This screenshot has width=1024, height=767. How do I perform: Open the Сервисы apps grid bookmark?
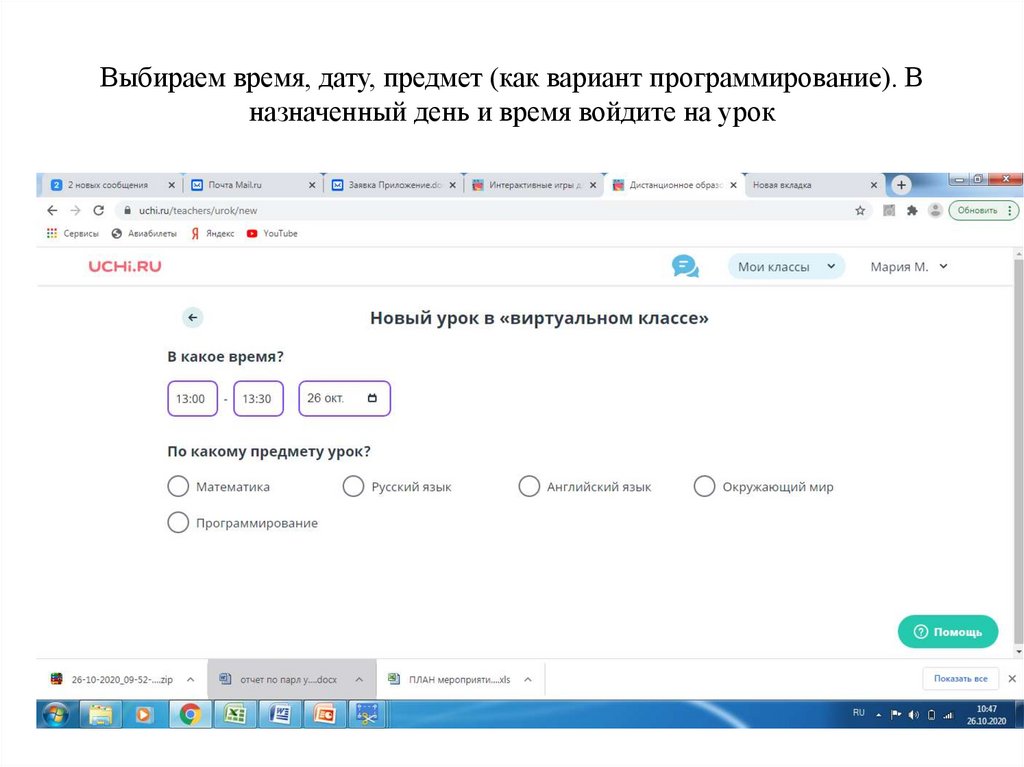coord(72,233)
